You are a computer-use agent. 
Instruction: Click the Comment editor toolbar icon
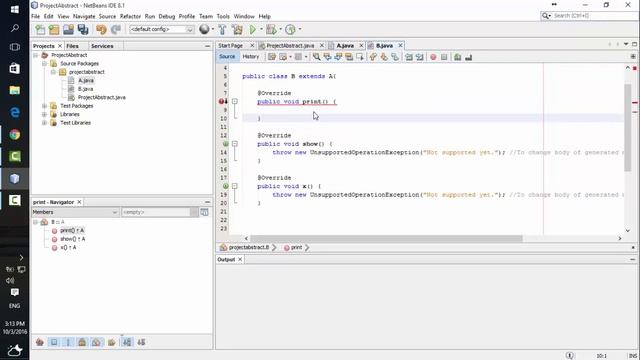tap(458, 57)
